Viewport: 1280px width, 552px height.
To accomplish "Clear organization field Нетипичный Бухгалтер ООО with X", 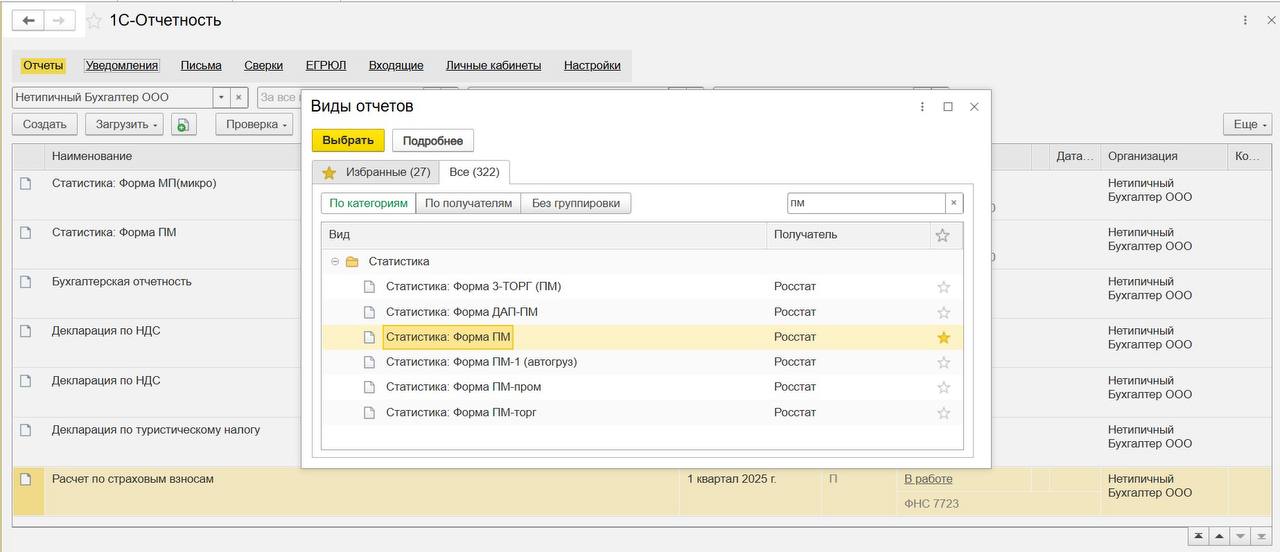I will (x=239, y=97).
